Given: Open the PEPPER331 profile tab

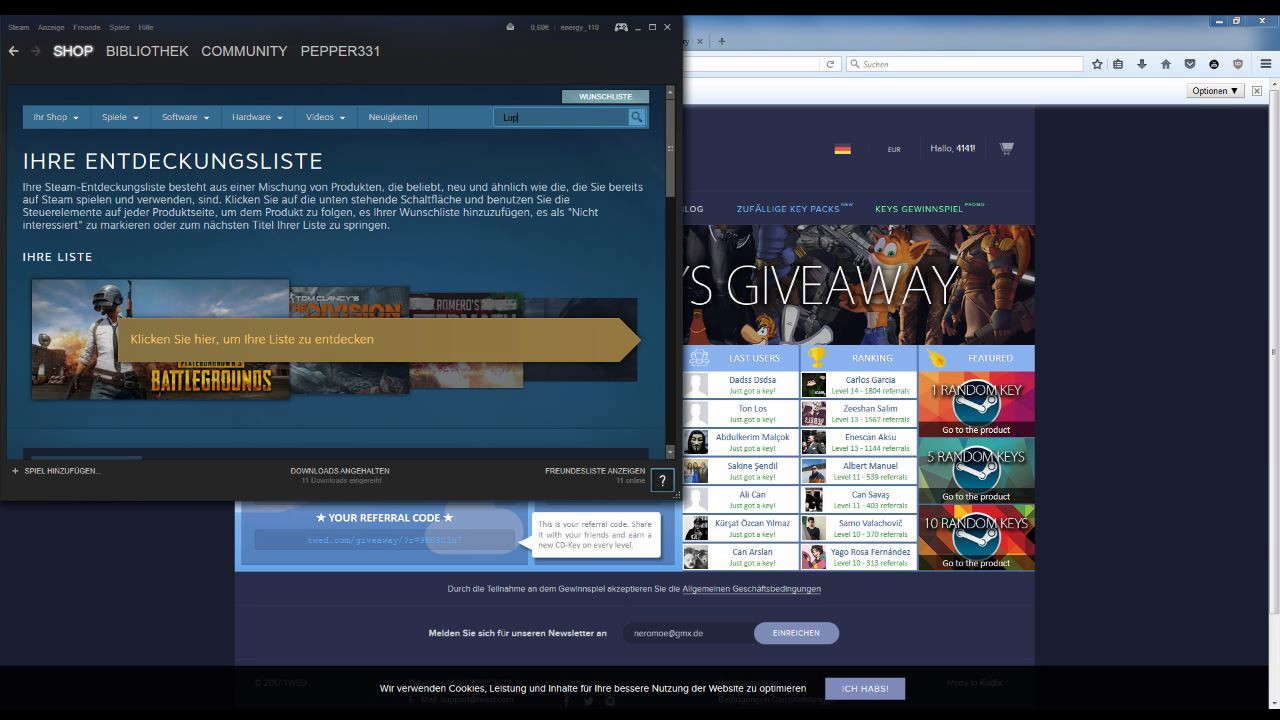Looking at the screenshot, I should tap(340, 51).
